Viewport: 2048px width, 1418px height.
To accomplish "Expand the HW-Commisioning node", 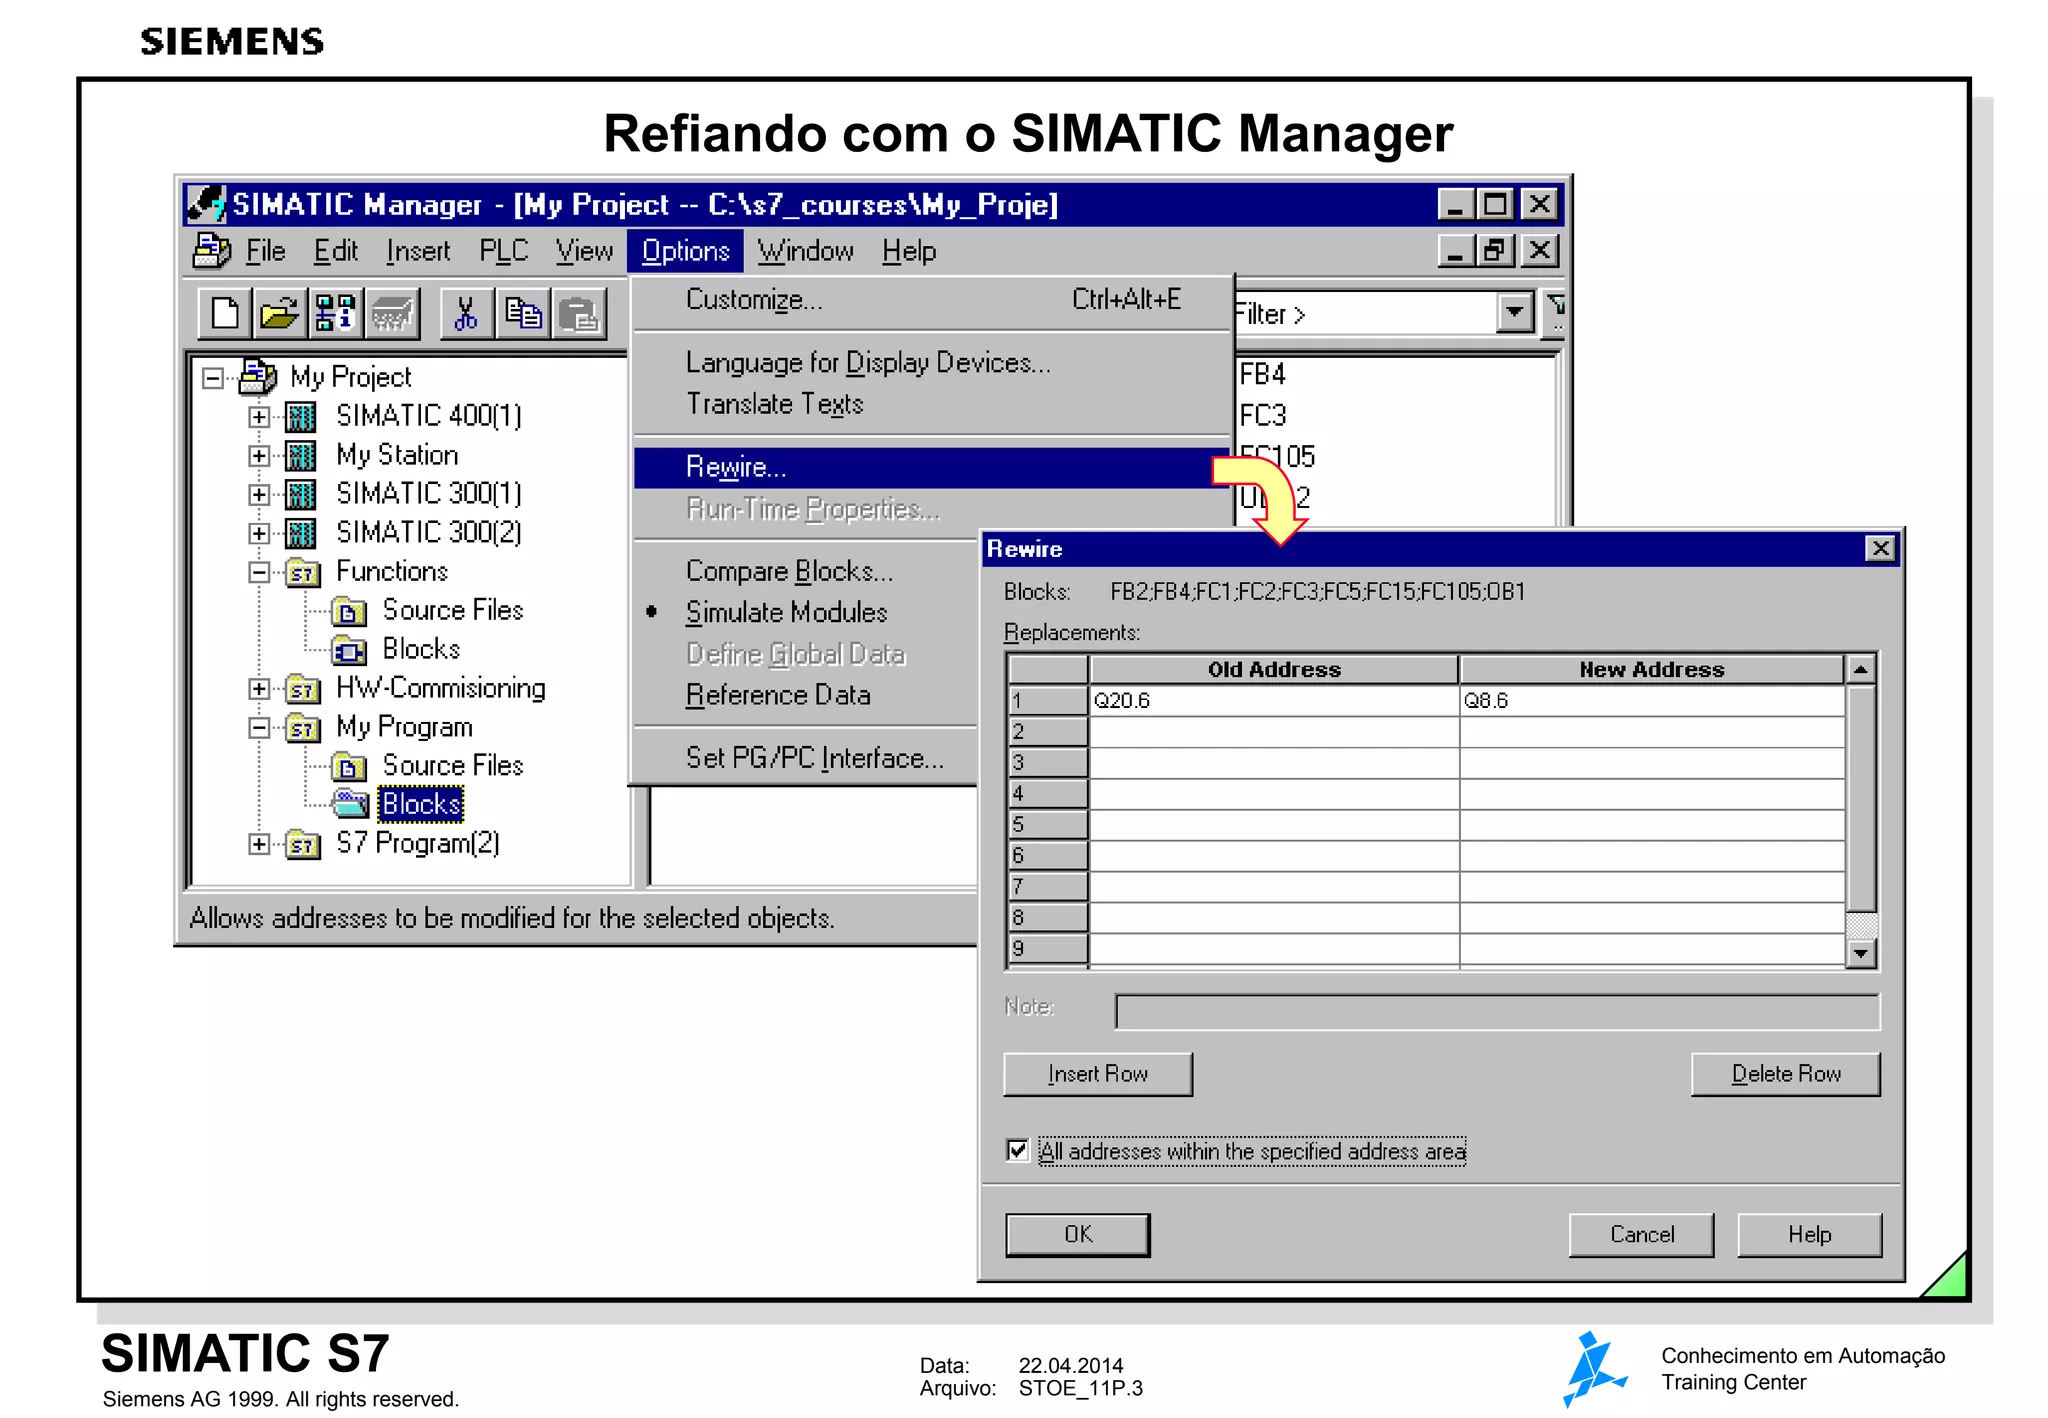I will pyautogui.click(x=259, y=689).
